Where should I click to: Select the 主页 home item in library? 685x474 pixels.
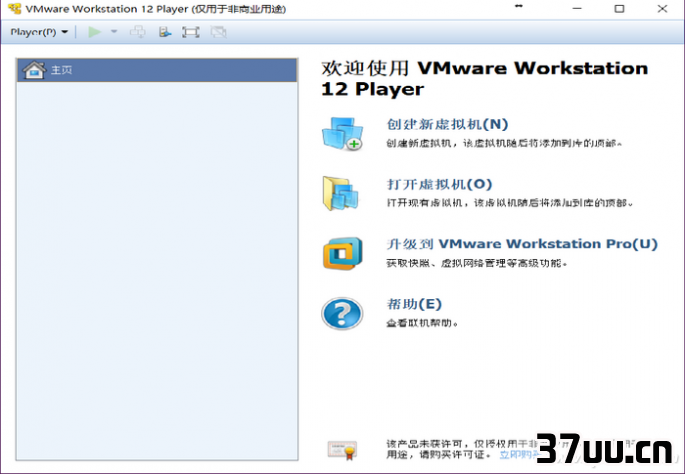coord(157,70)
